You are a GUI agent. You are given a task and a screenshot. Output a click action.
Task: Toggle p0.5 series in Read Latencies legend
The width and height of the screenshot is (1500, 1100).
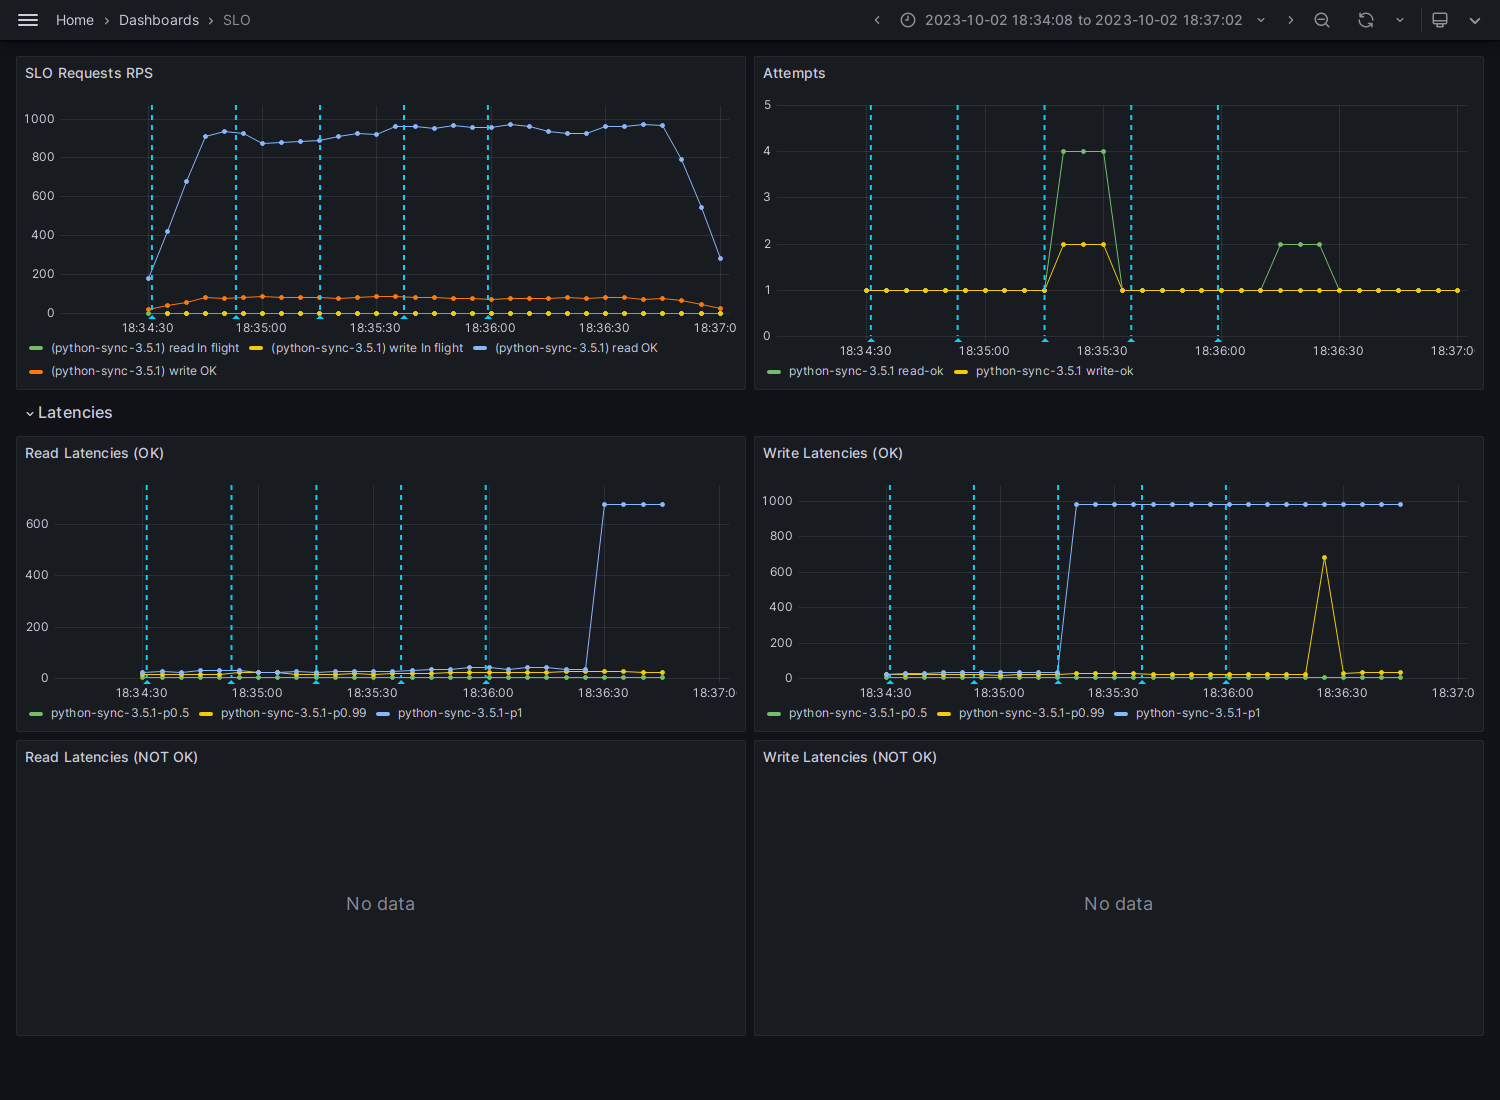coord(120,713)
